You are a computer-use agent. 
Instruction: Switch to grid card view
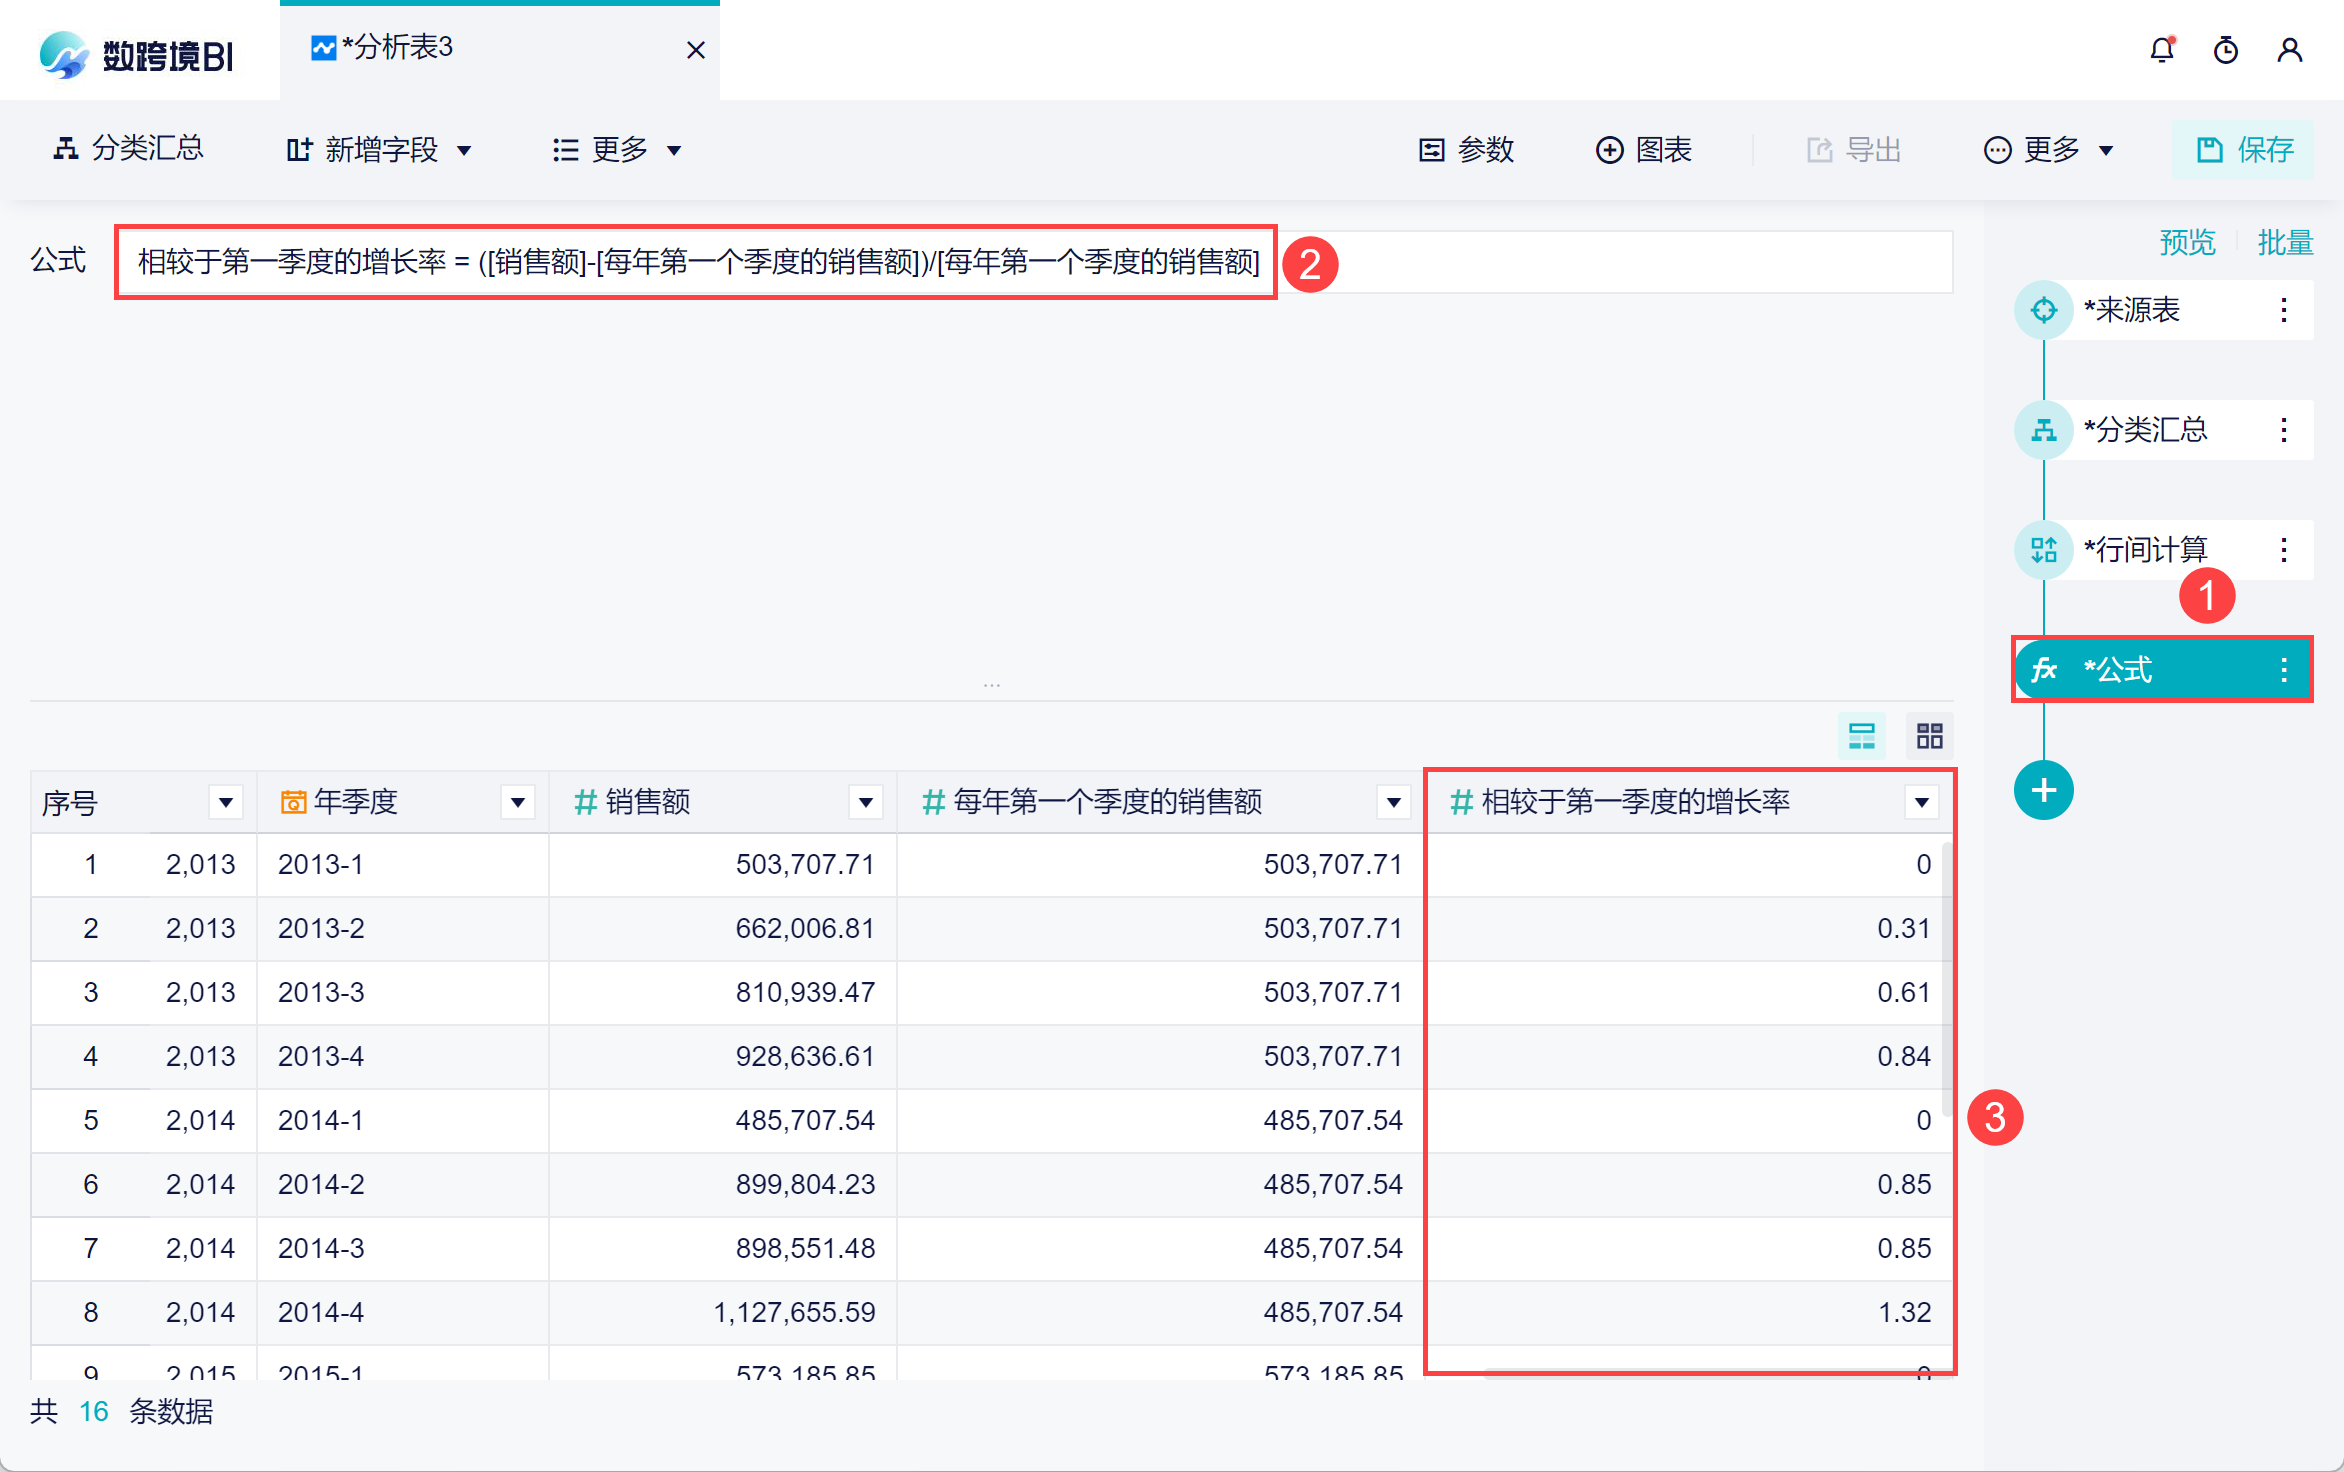coord(1929,737)
